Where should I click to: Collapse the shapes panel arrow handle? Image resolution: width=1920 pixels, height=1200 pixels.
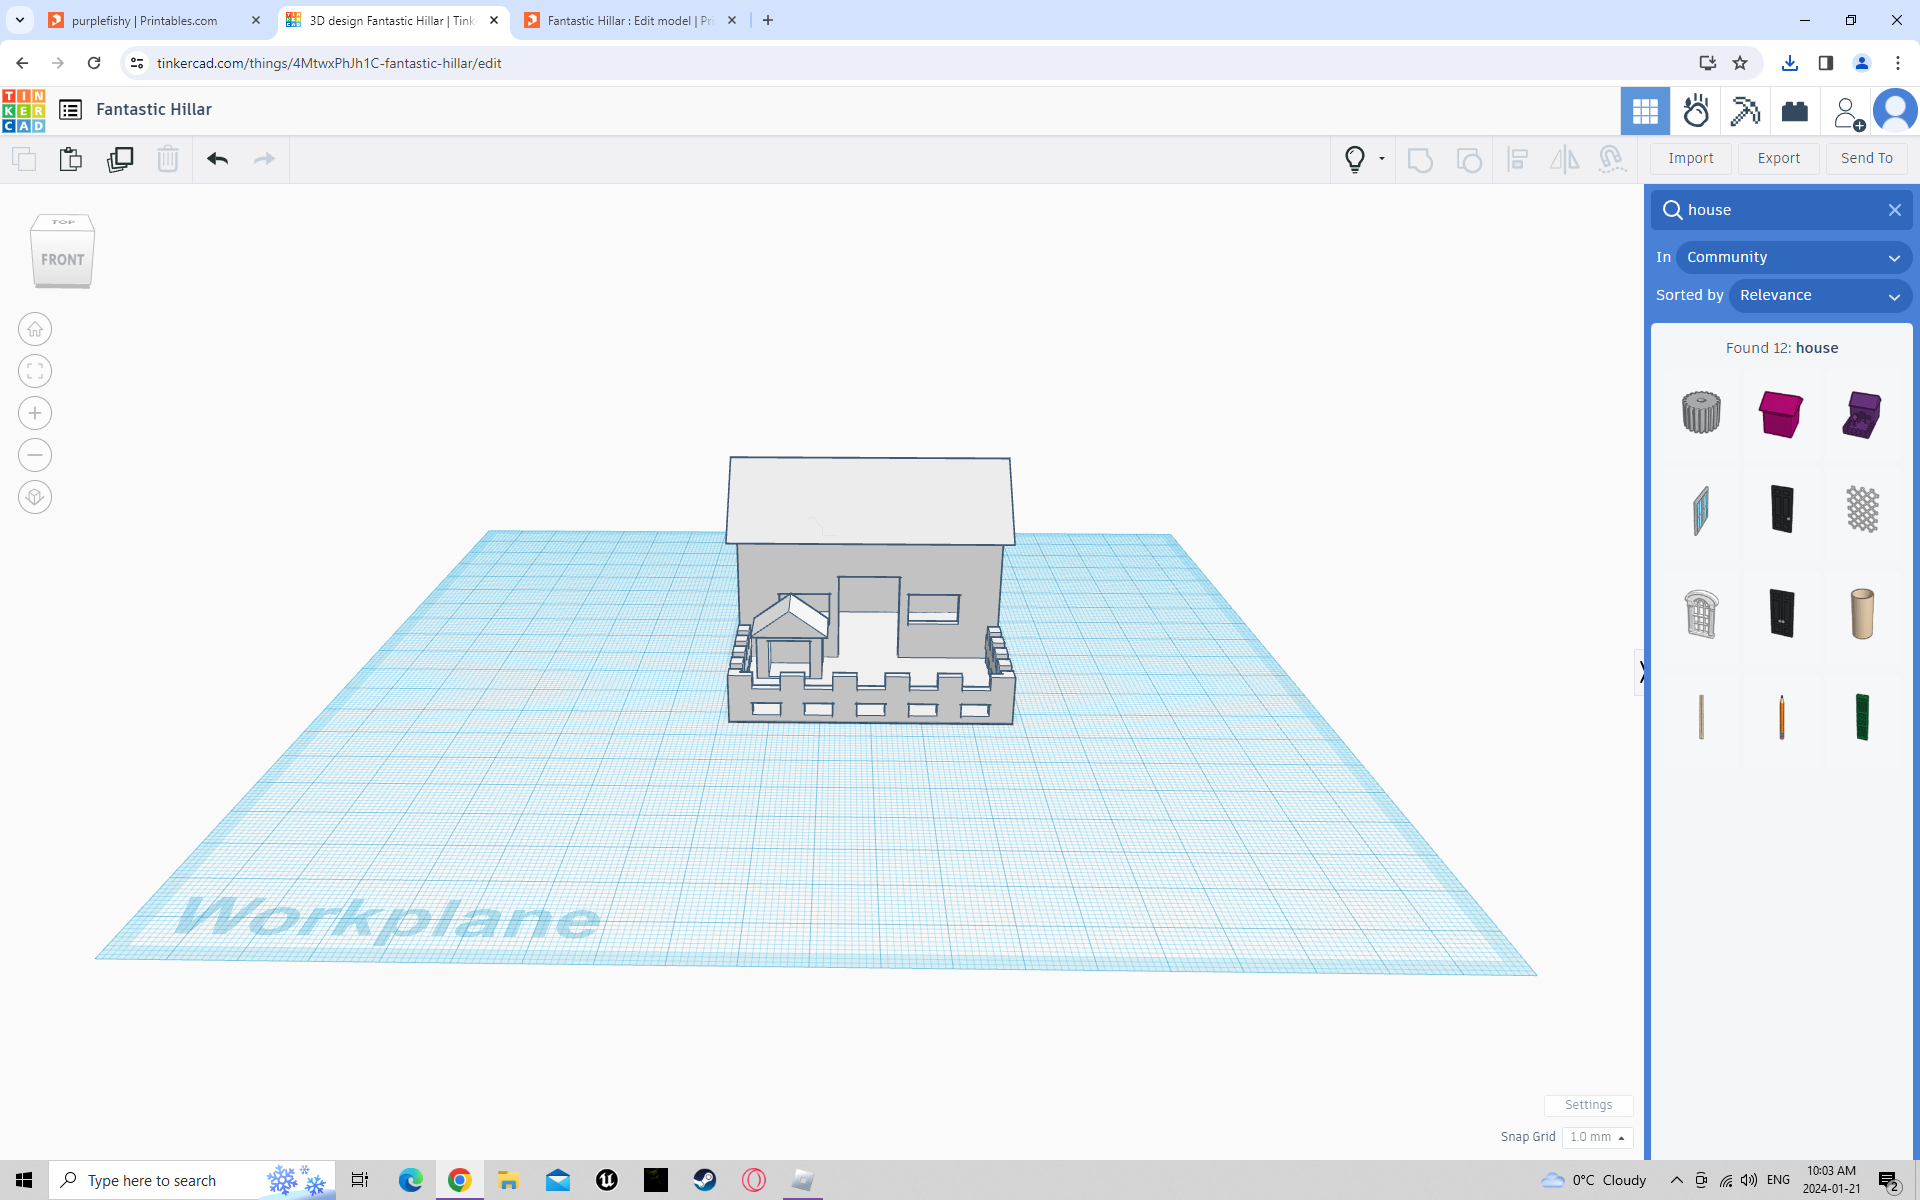(x=1641, y=672)
